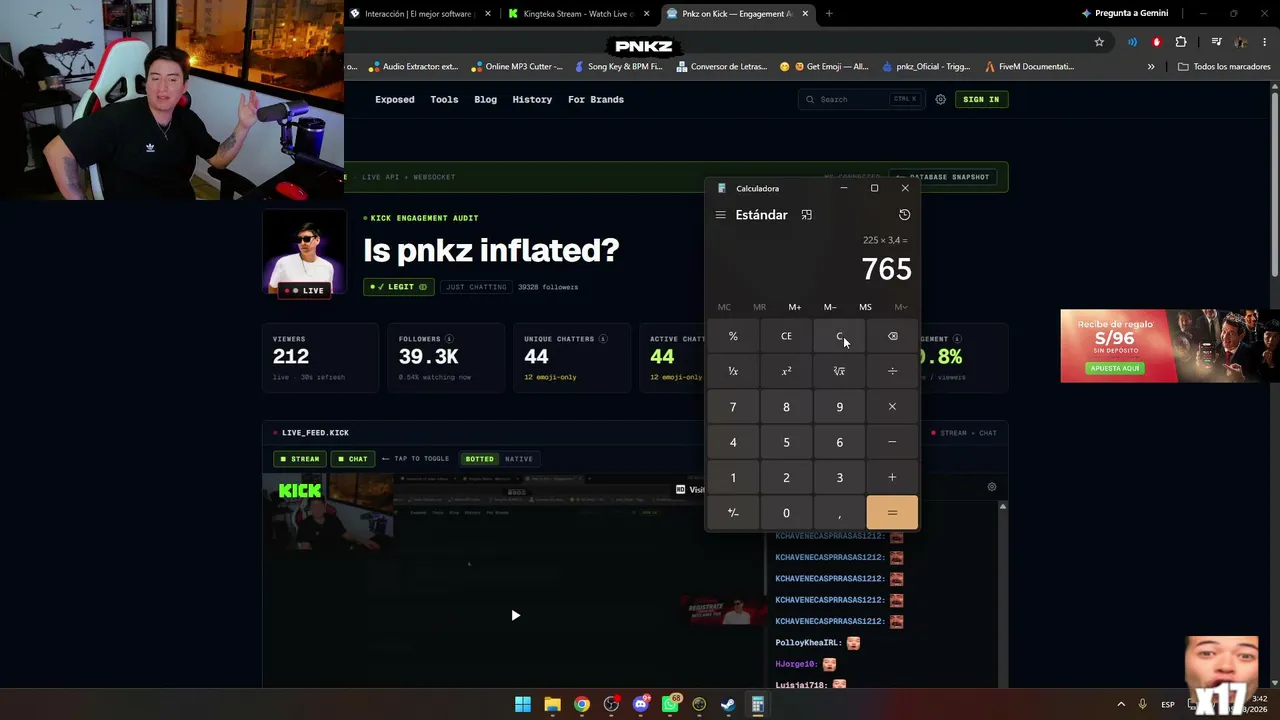Screen dimensions: 1280x720
Task: Click the LEGIT status badge
Action: tap(399, 287)
